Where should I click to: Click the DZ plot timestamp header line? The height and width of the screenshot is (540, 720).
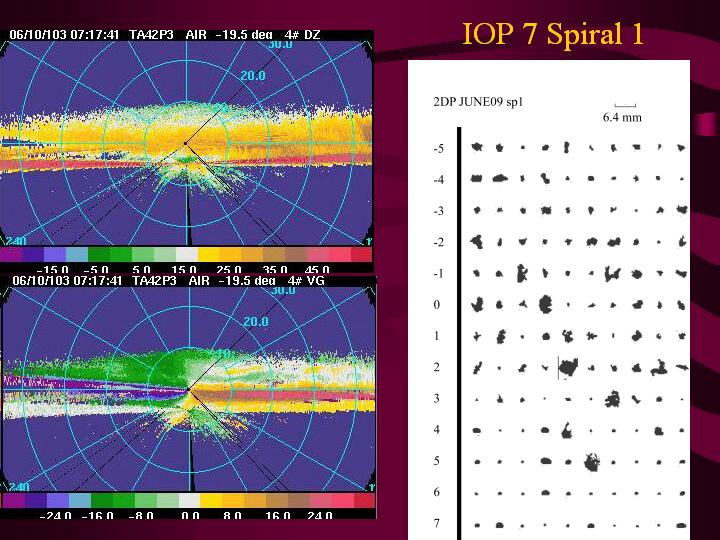pos(165,35)
